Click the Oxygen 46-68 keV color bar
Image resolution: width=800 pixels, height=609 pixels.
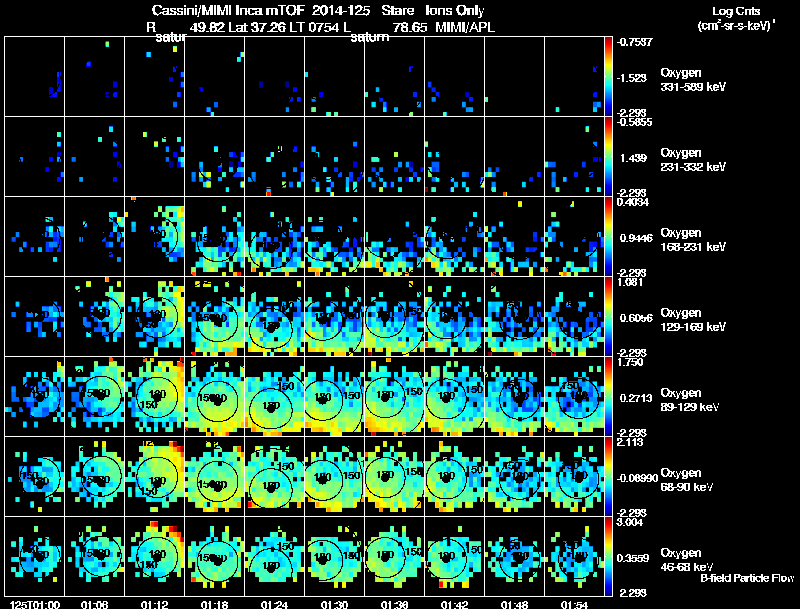(608, 556)
